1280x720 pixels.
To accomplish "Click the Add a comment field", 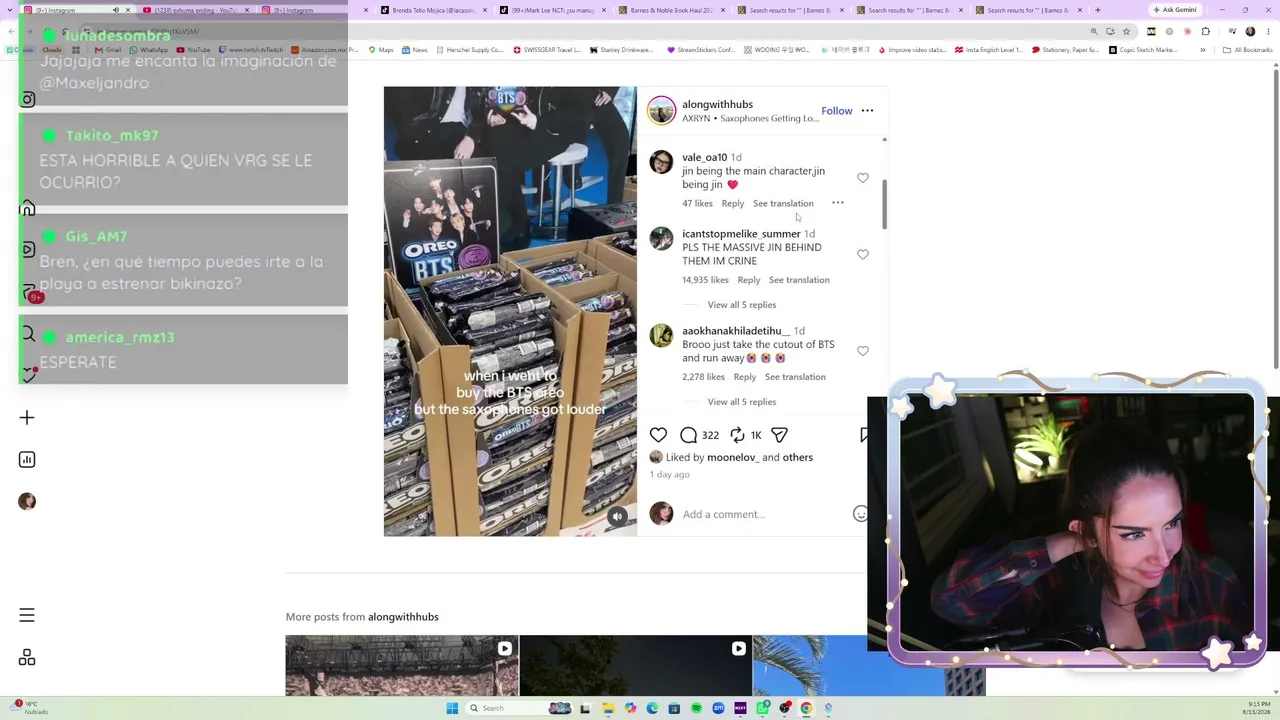I will tap(764, 514).
